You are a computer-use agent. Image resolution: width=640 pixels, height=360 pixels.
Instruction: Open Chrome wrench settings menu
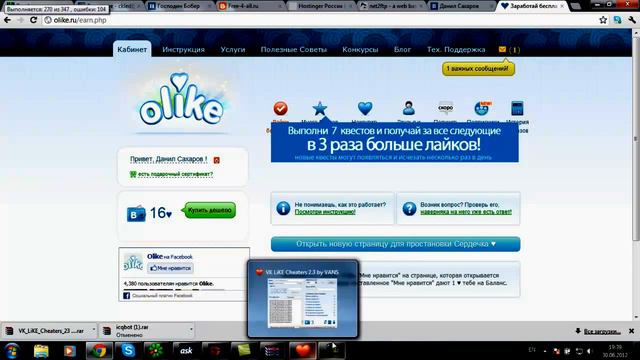[632, 20]
